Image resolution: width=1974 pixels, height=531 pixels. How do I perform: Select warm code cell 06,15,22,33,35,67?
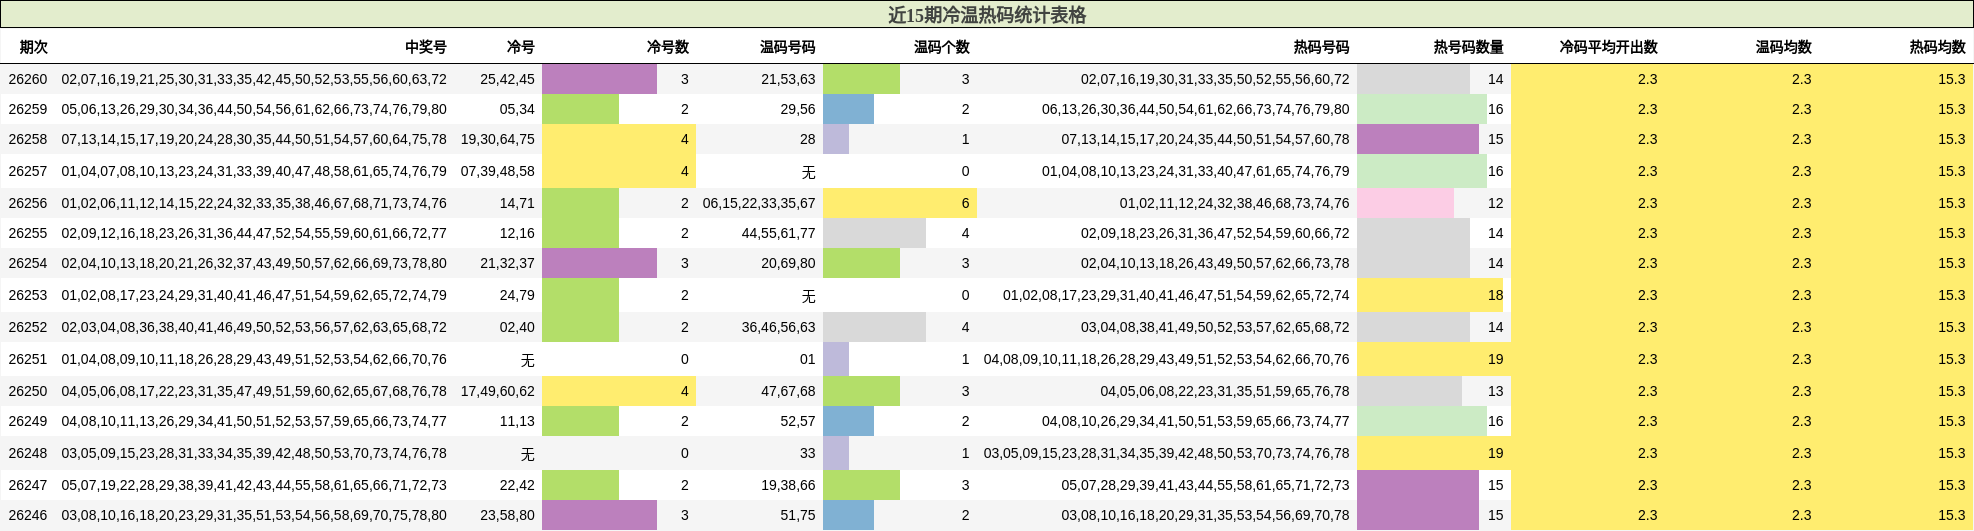[x=759, y=203]
